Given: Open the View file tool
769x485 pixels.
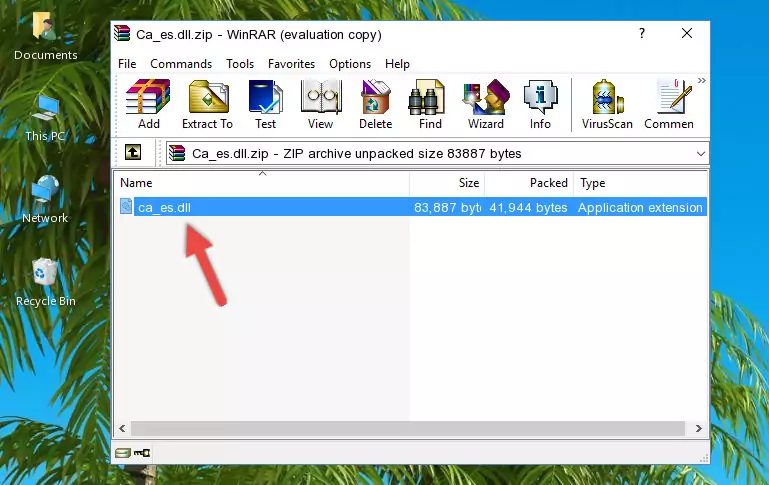Looking at the screenshot, I should click(x=321, y=104).
